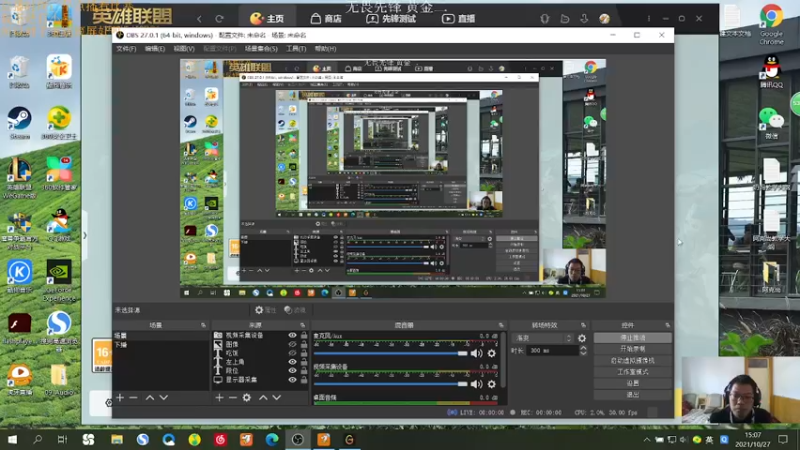Toggle the lock on 段位 source
This screenshot has width=800, height=450.
[x=304, y=371]
